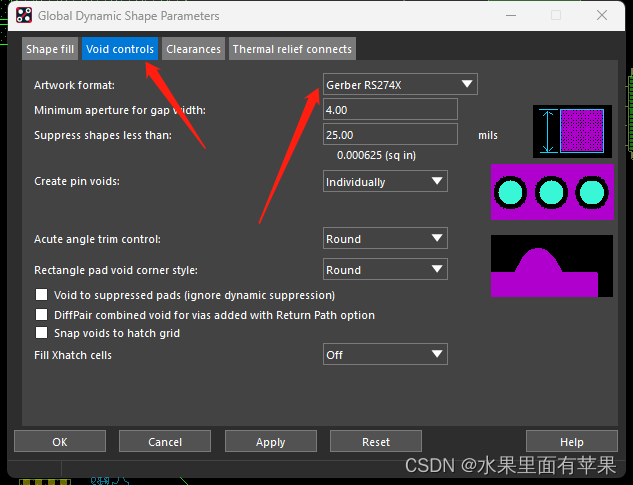Open the Fill Xhatch cells dropdown

[385, 354]
